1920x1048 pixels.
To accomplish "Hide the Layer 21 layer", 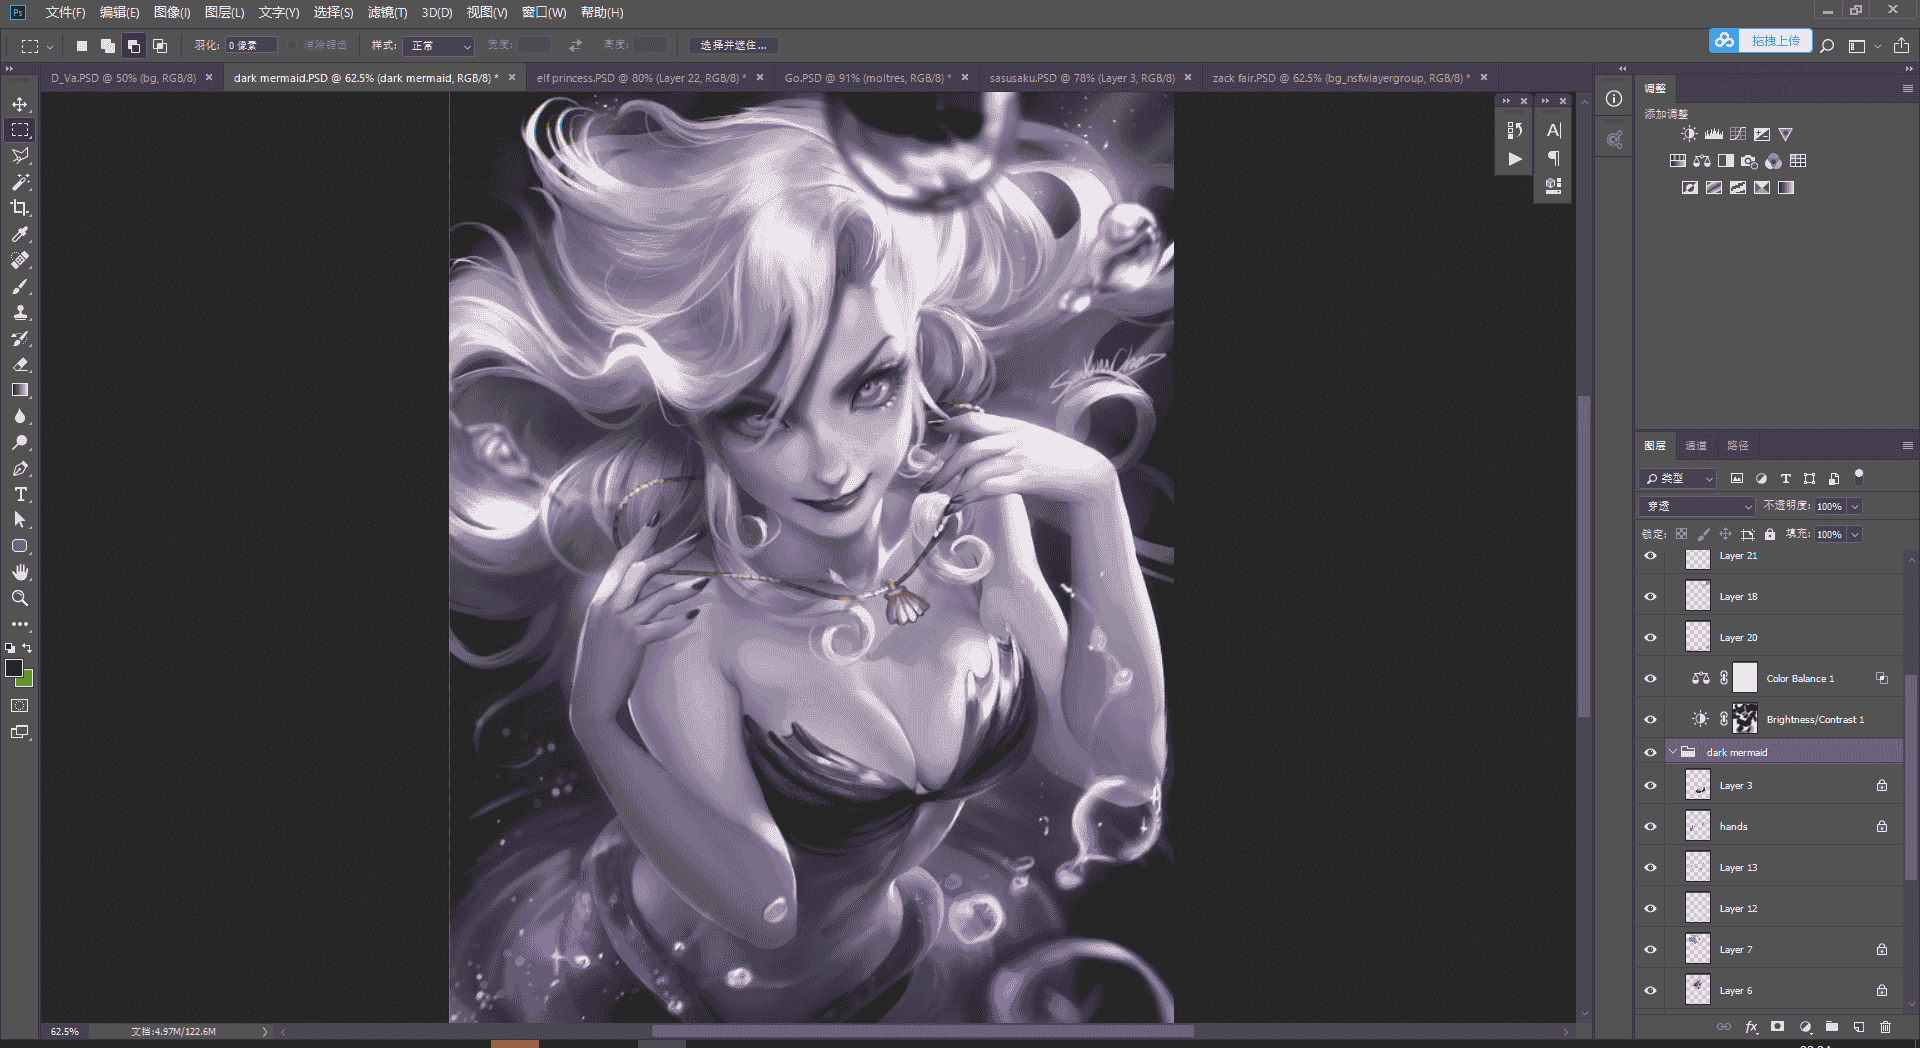I will (1651, 556).
